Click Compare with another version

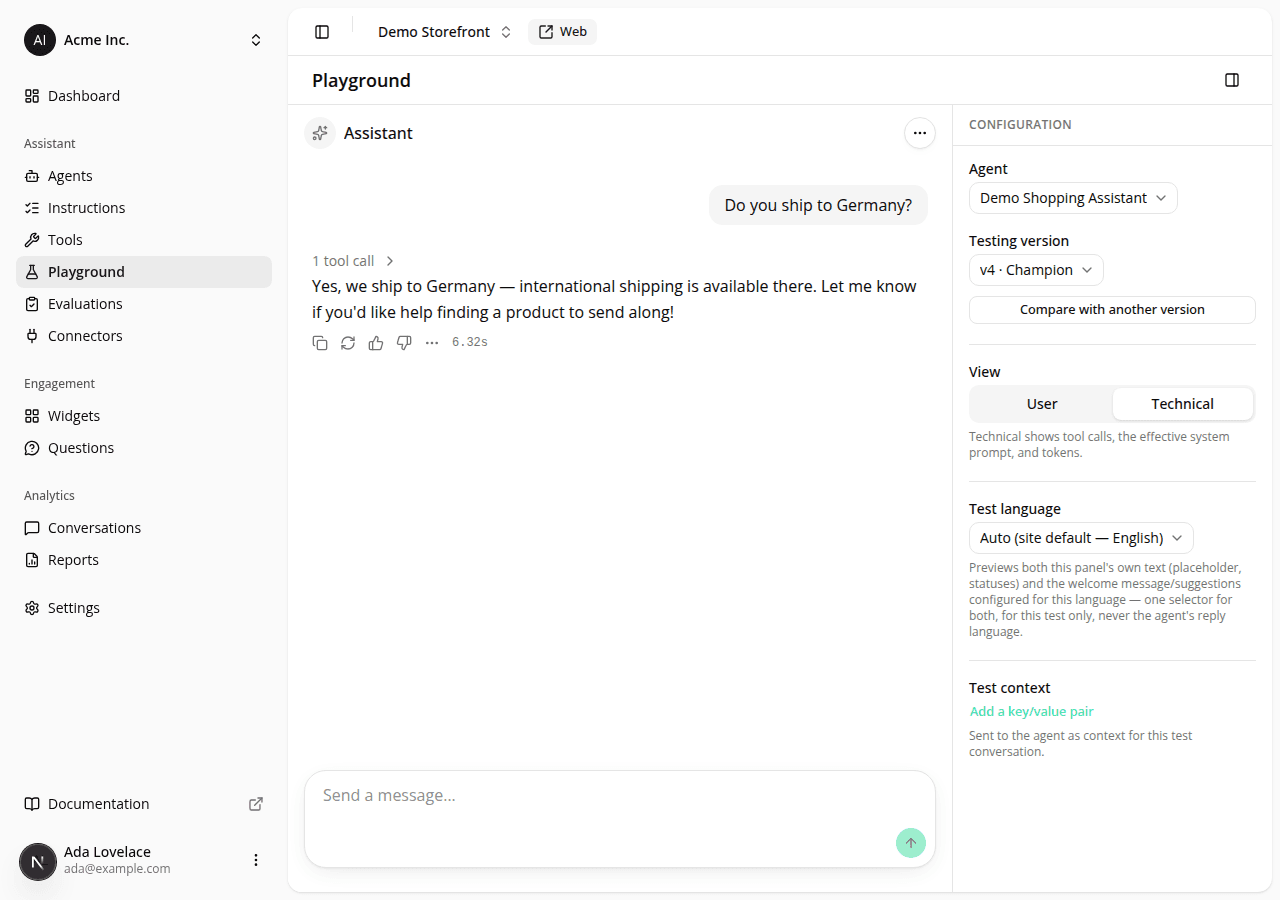tap(1112, 310)
